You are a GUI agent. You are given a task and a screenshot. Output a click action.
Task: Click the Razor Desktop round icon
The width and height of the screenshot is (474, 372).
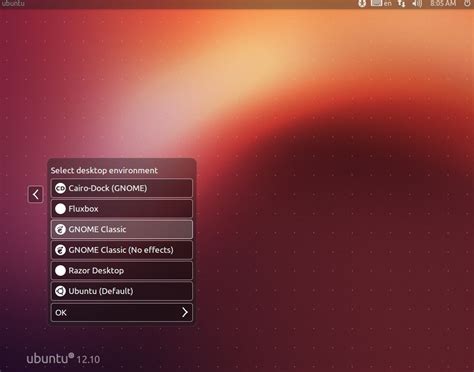coord(60,271)
